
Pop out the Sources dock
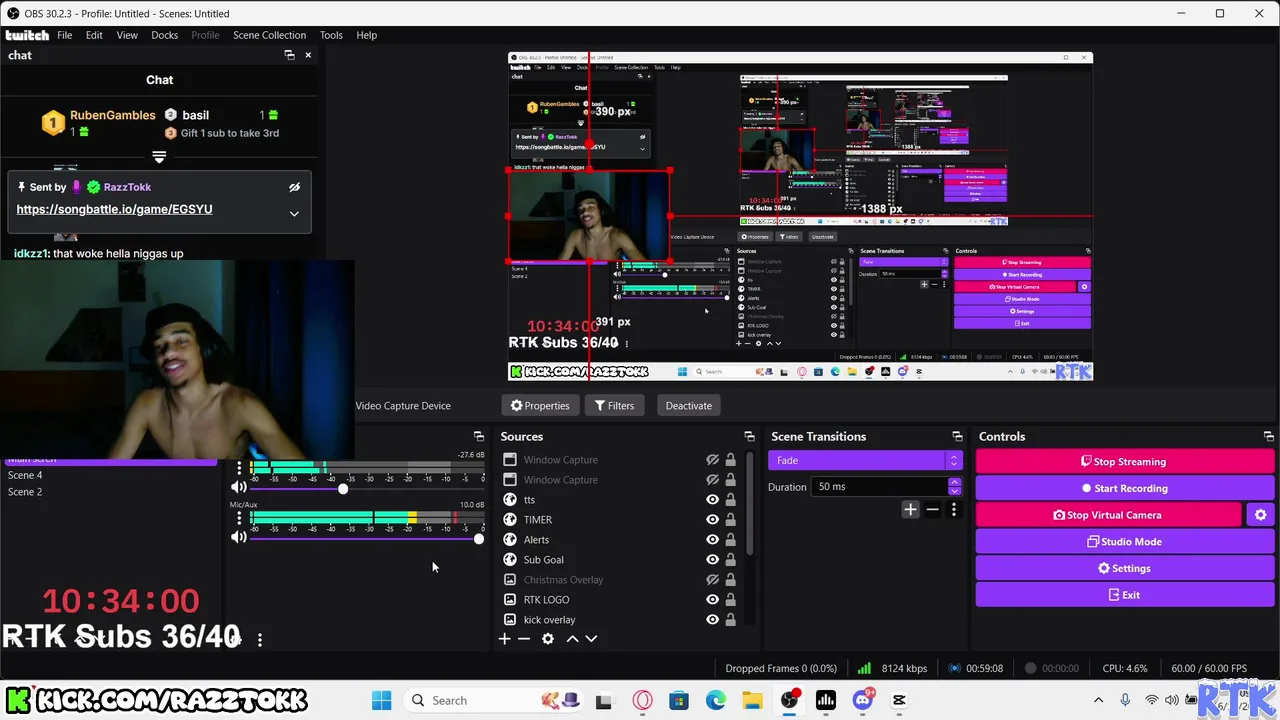click(x=749, y=437)
